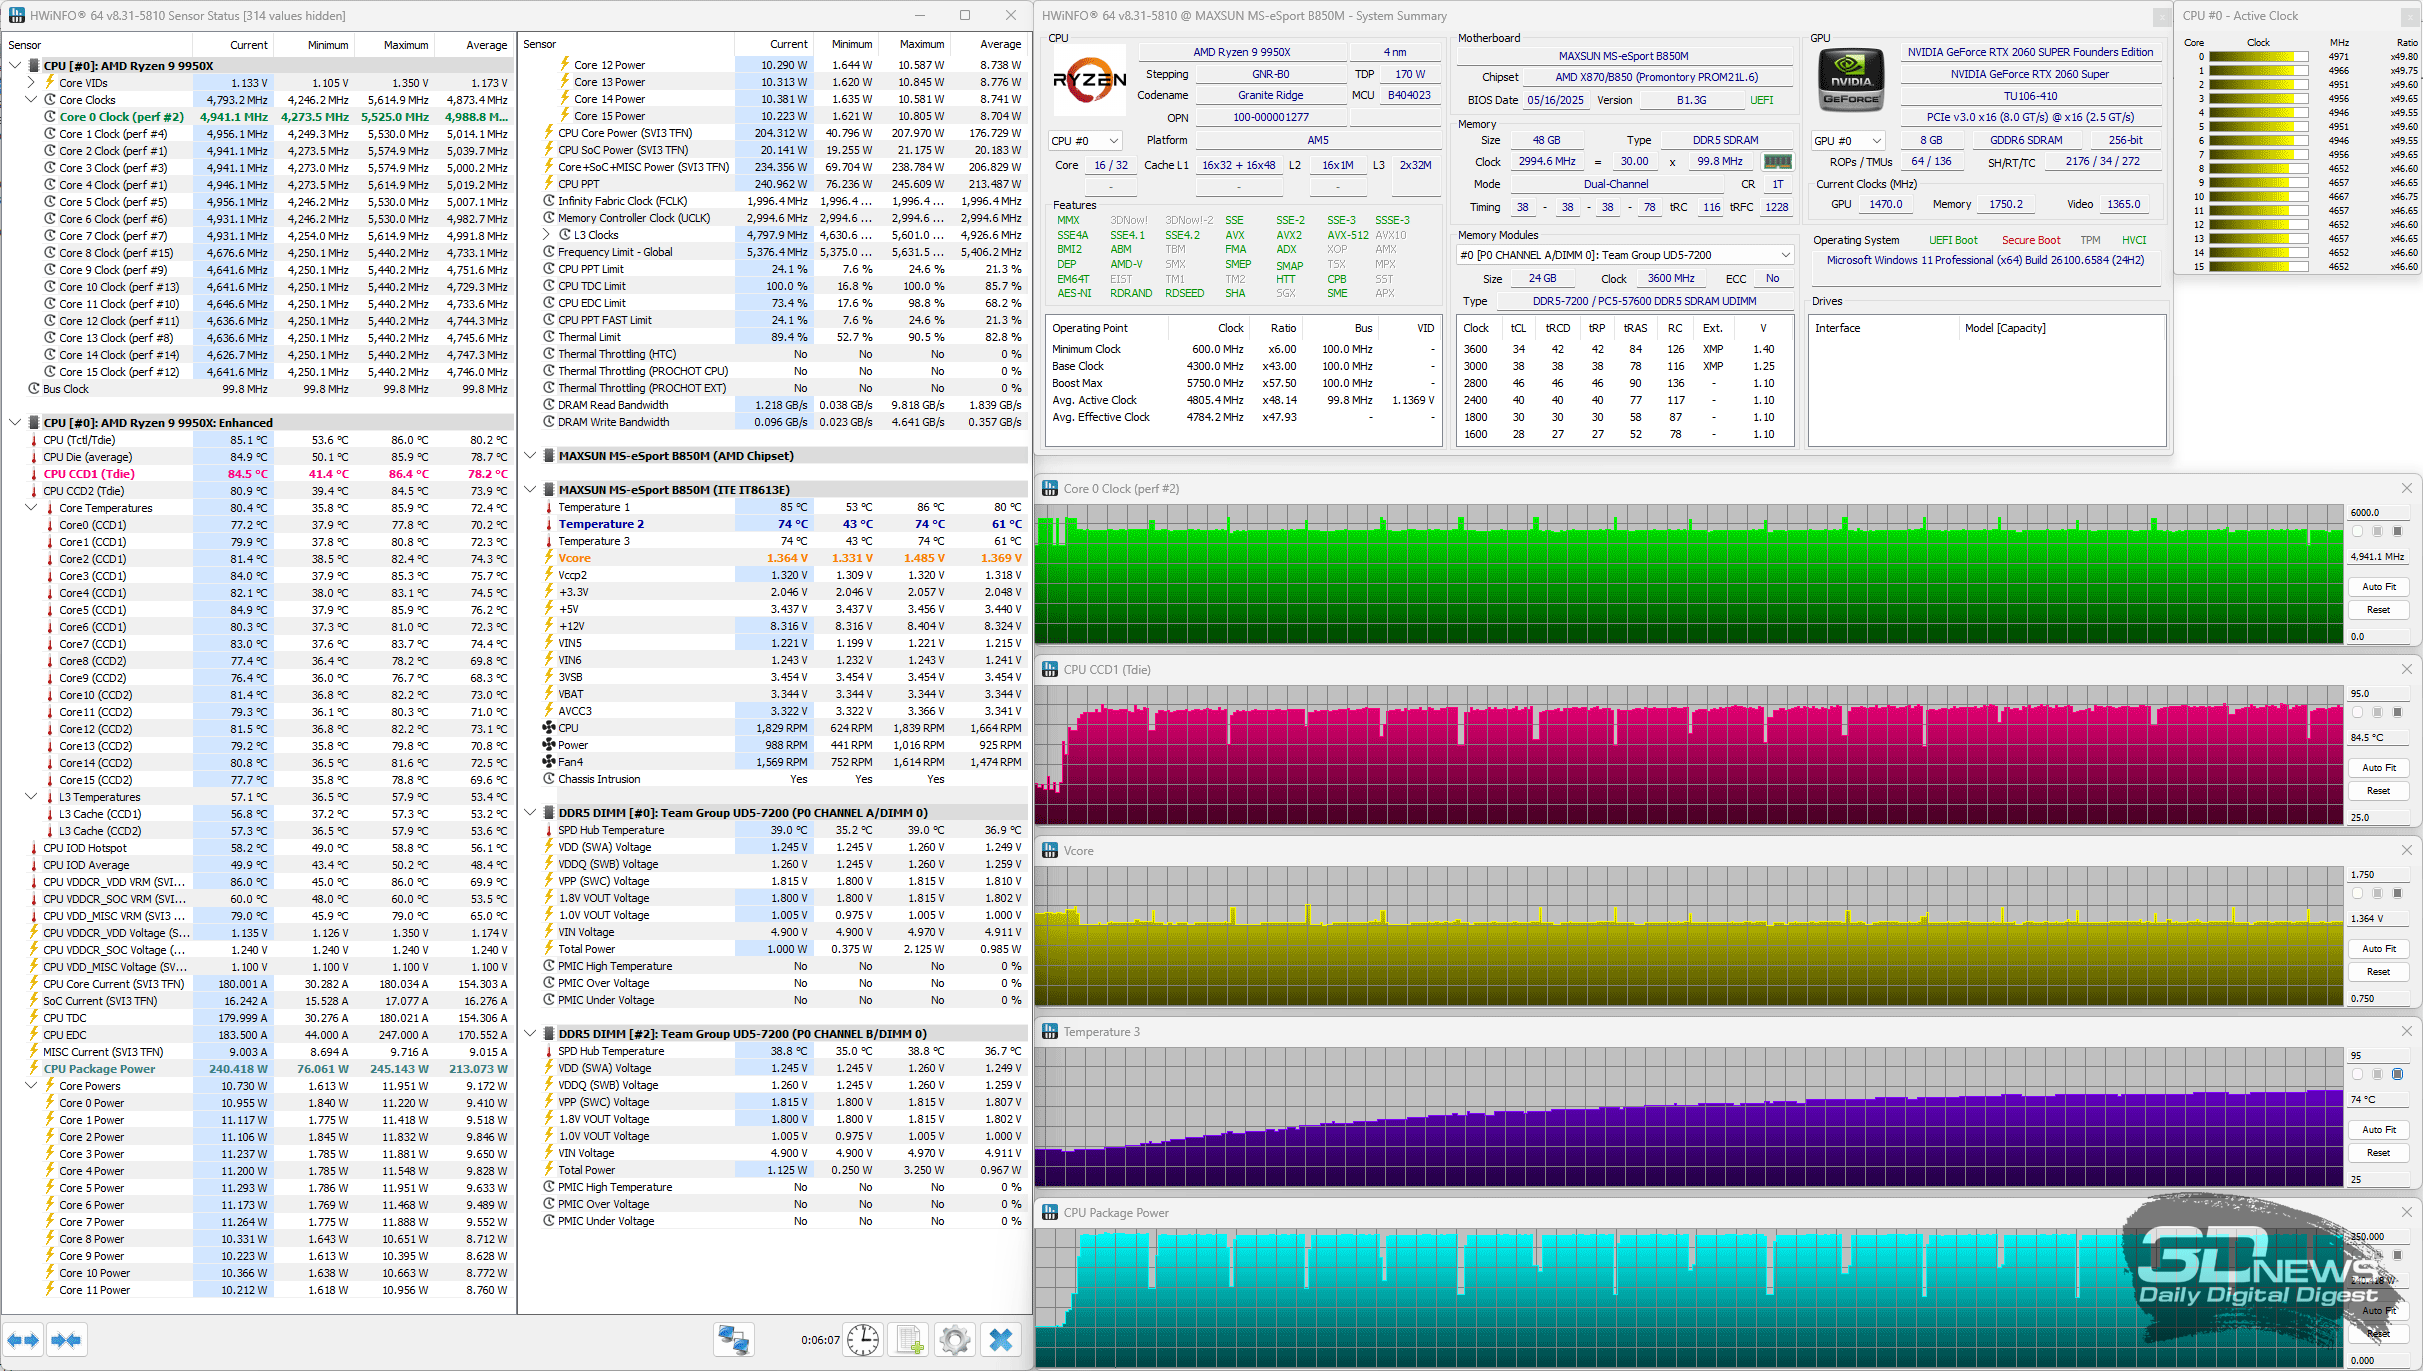The image size is (2423, 1371).
Task: Select light gray background in Vcore graph
Action: pos(2378,893)
